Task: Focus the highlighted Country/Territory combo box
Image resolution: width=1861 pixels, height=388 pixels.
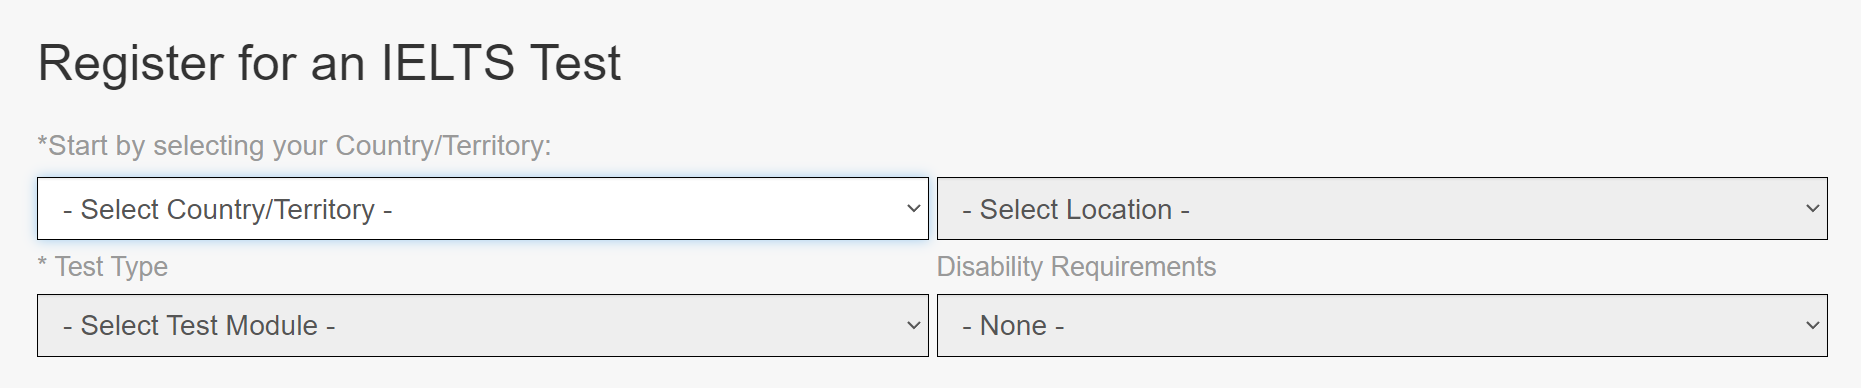Action: tap(483, 209)
